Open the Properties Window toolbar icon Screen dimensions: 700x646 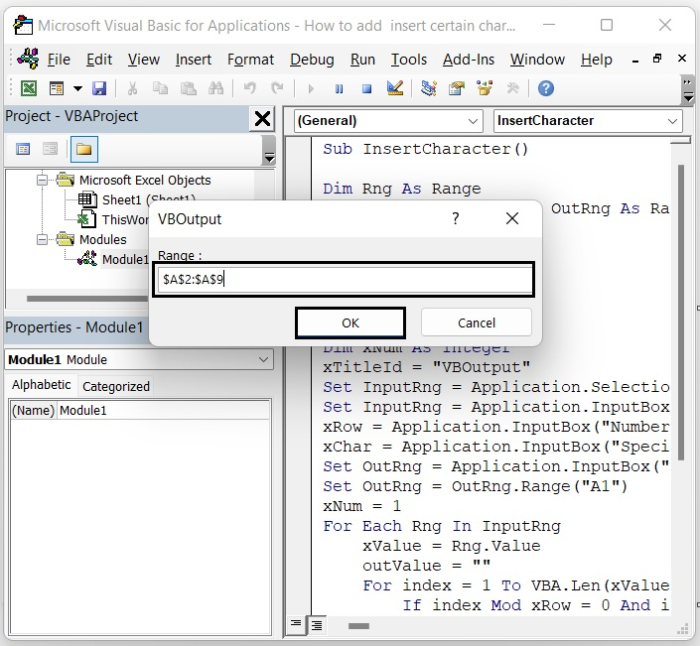(457, 89)
